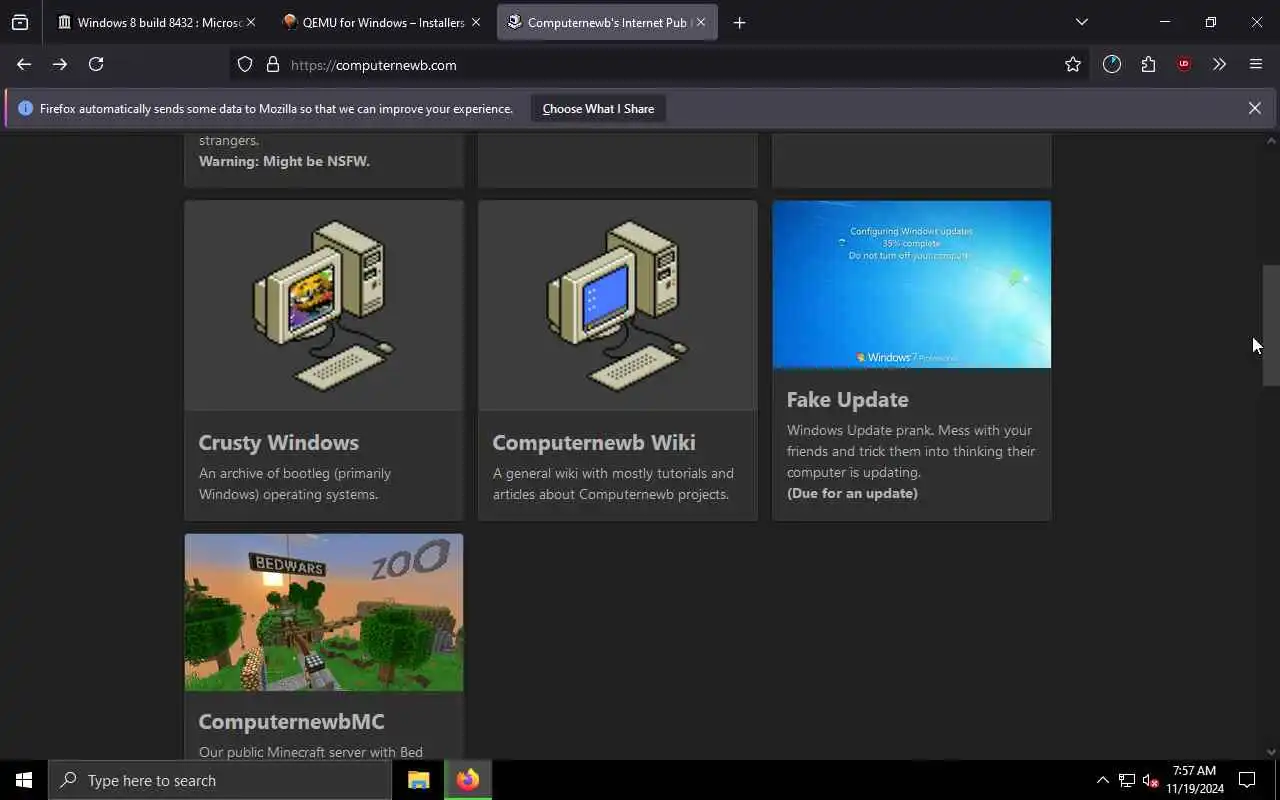Open the Fake Update Windows 7 screenshot
Viewport: 1280px width, 800px height.
tap(911, 285)
